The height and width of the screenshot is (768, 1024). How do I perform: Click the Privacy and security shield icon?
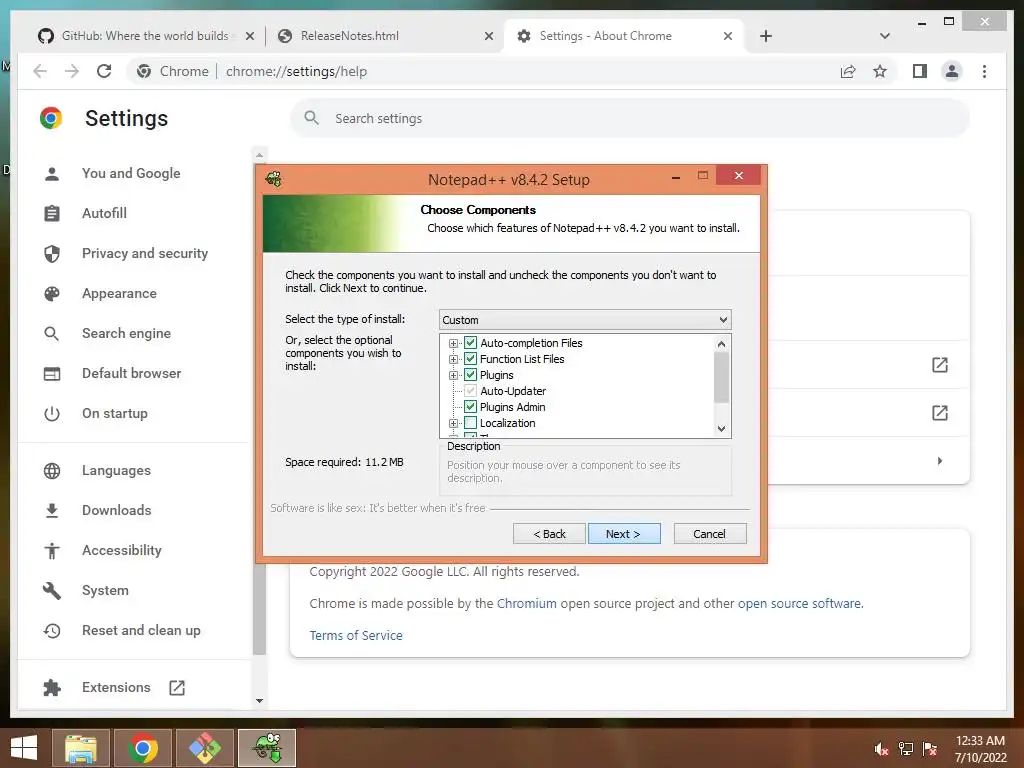[52, 253]
